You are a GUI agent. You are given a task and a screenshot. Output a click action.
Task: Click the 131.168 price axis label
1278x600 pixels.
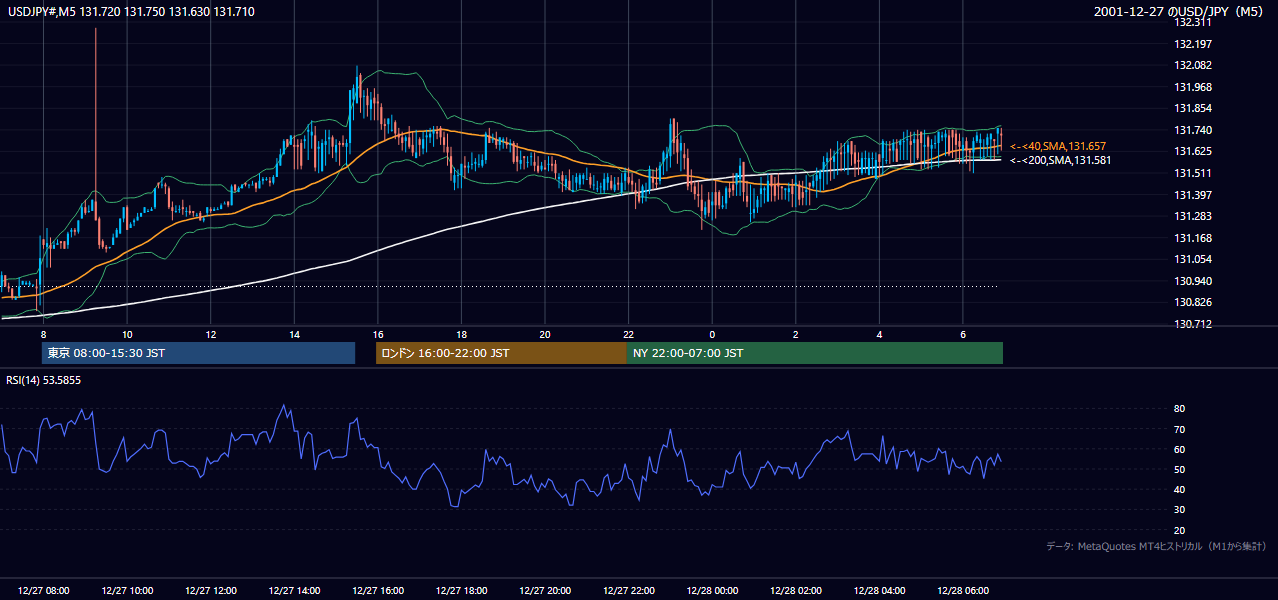(x=1195, y=238)
